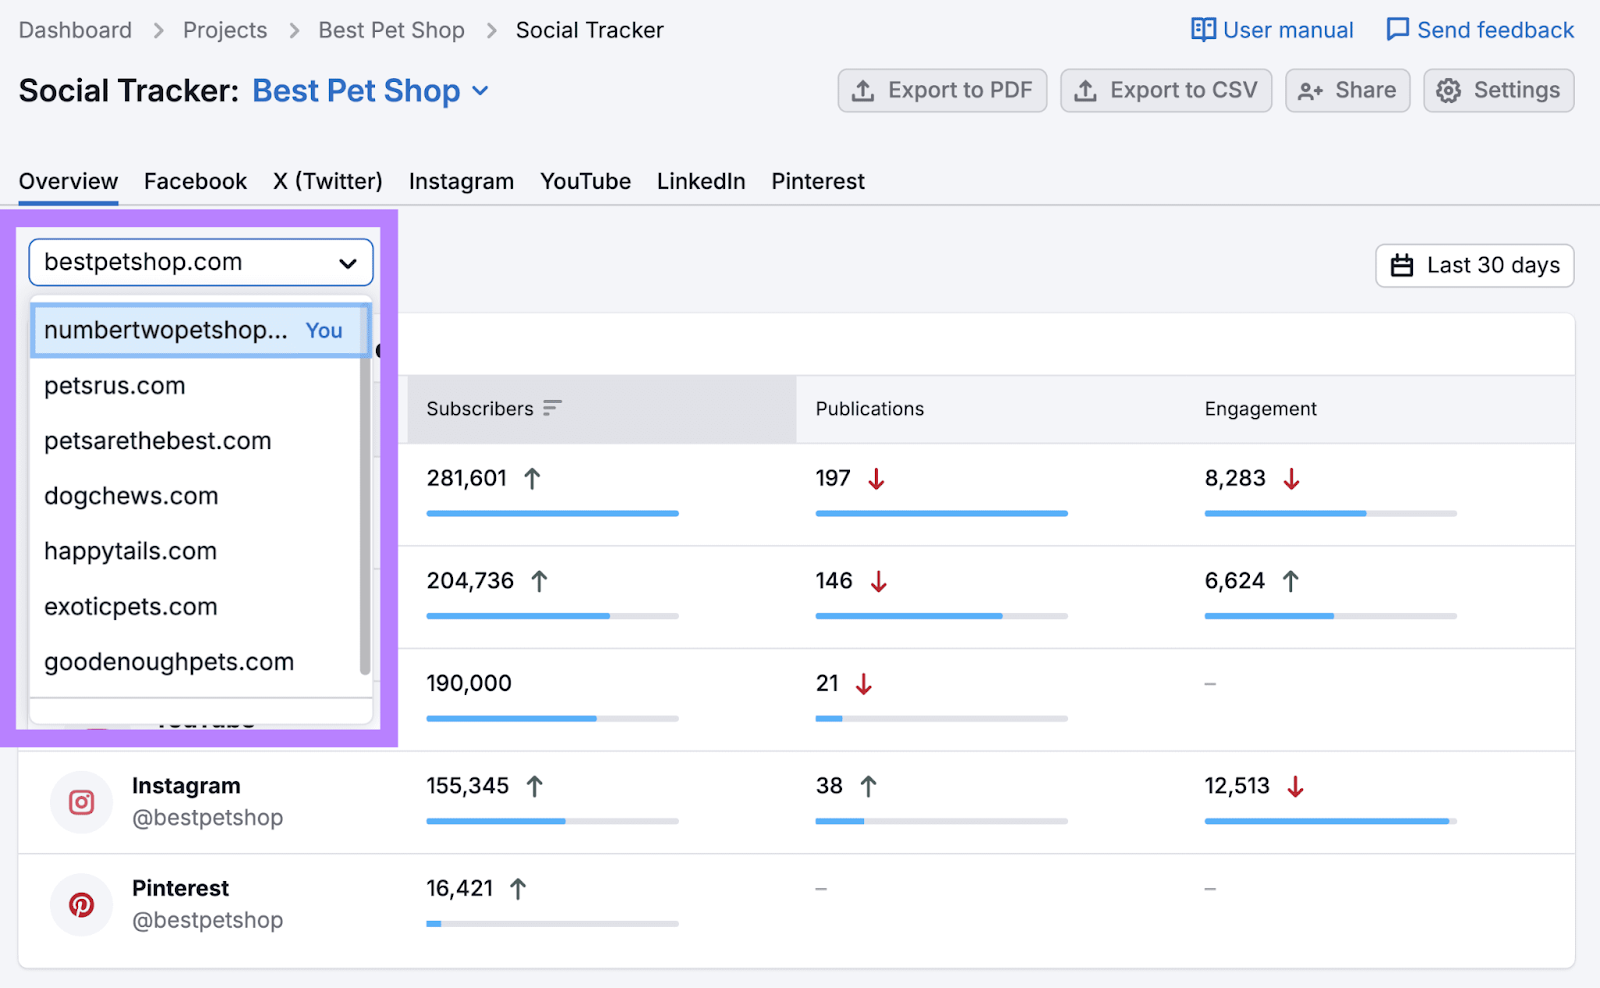Click the User manual icon

1203,30
